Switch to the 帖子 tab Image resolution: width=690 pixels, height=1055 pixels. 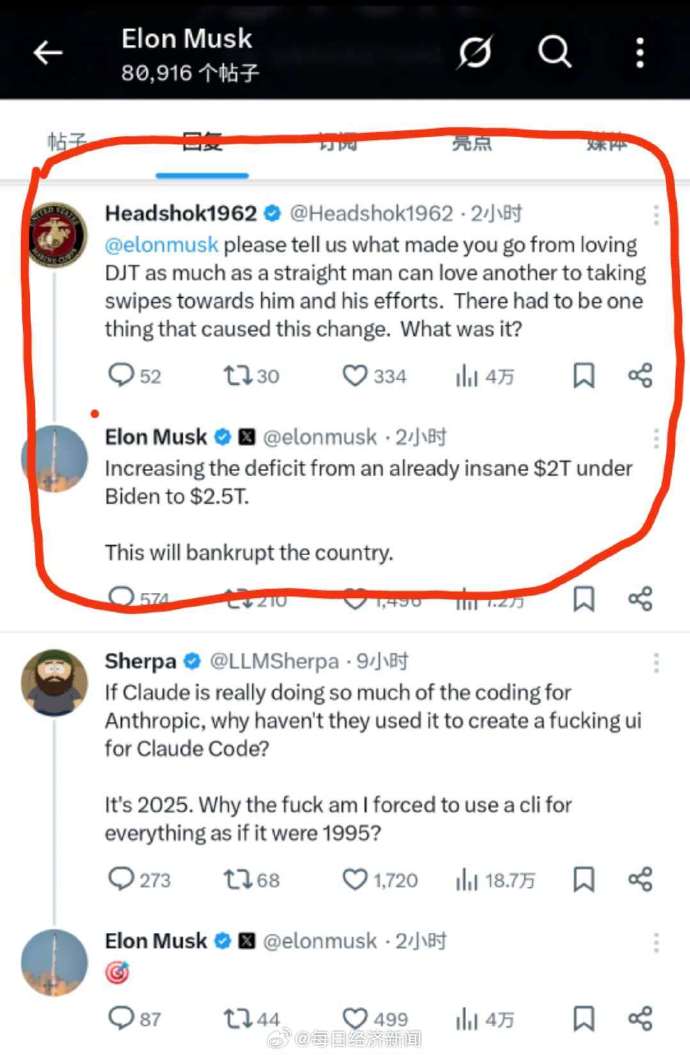point(67,142)
